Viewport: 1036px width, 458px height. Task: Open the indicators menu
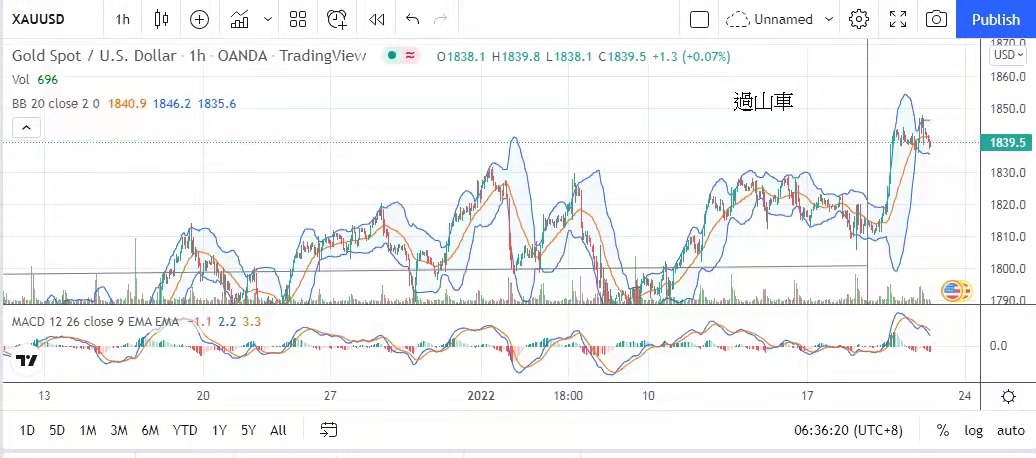240,19
